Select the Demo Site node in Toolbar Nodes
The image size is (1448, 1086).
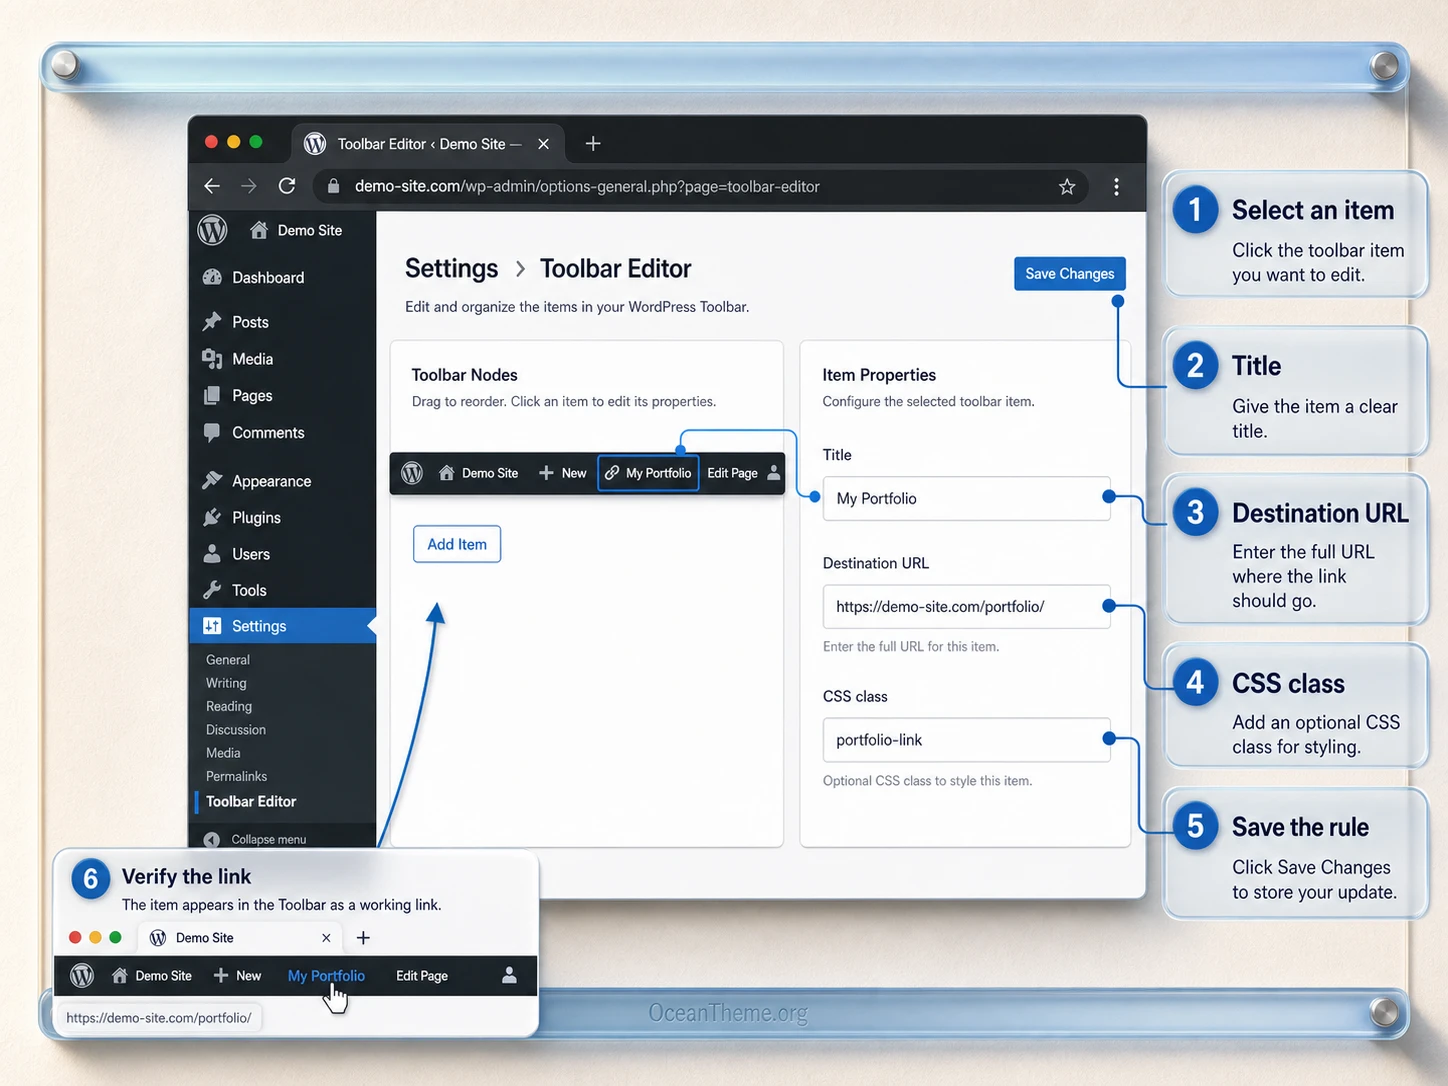pyautogui.click(x=479, y=473)
